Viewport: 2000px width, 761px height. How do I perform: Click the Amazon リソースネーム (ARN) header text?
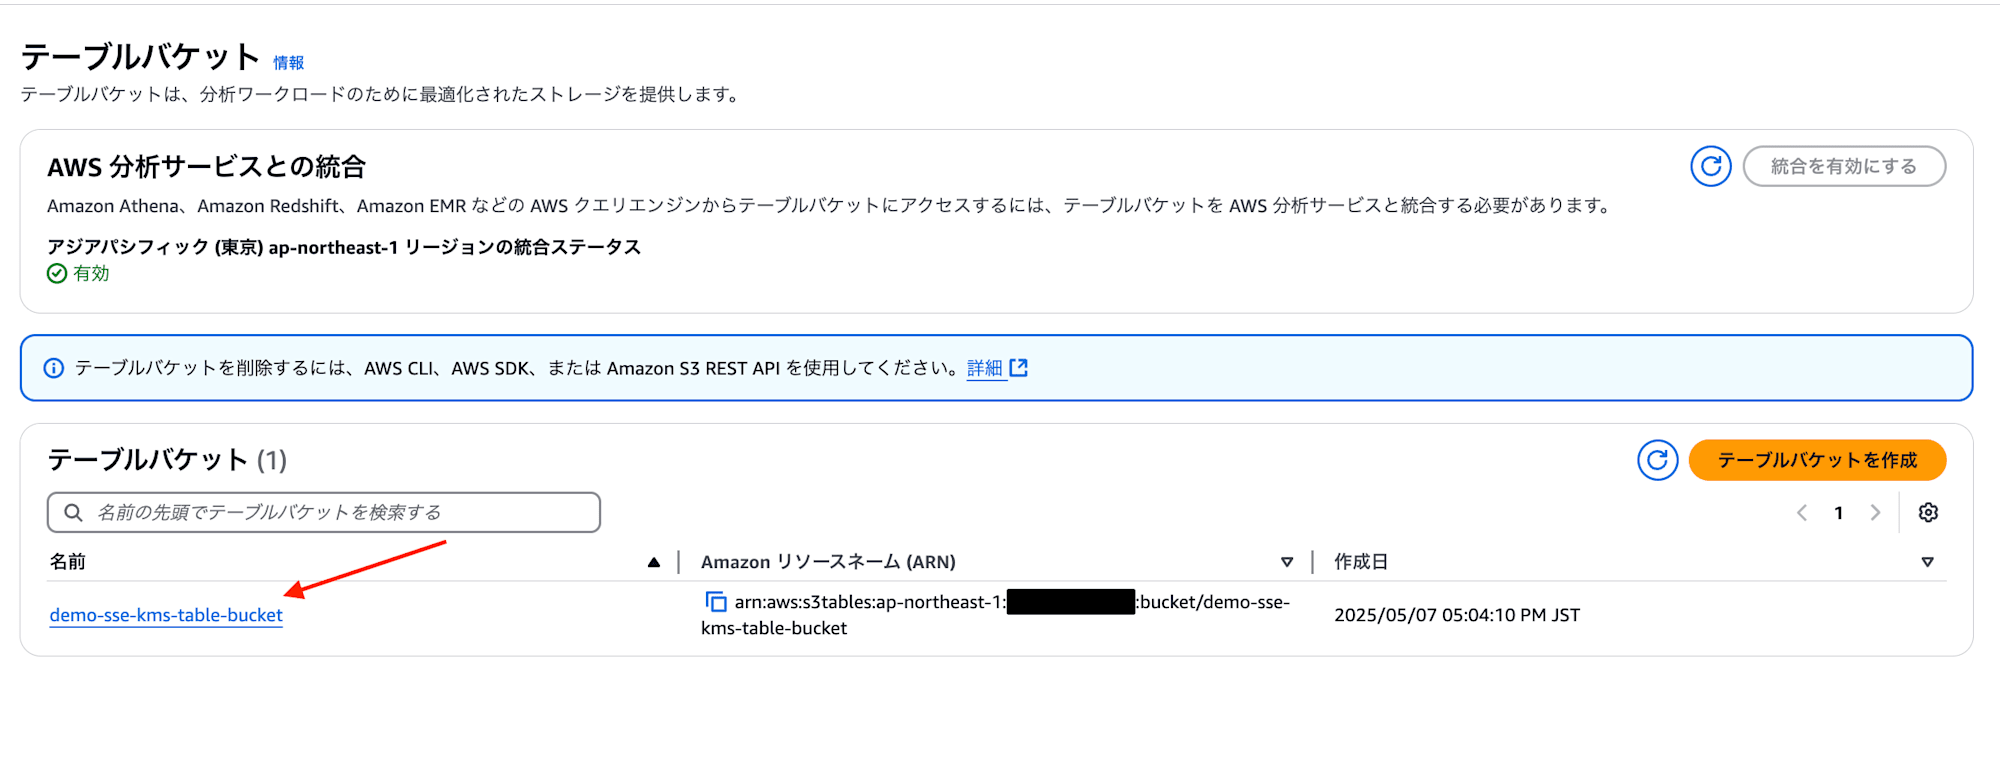click(x=828, y=562)
